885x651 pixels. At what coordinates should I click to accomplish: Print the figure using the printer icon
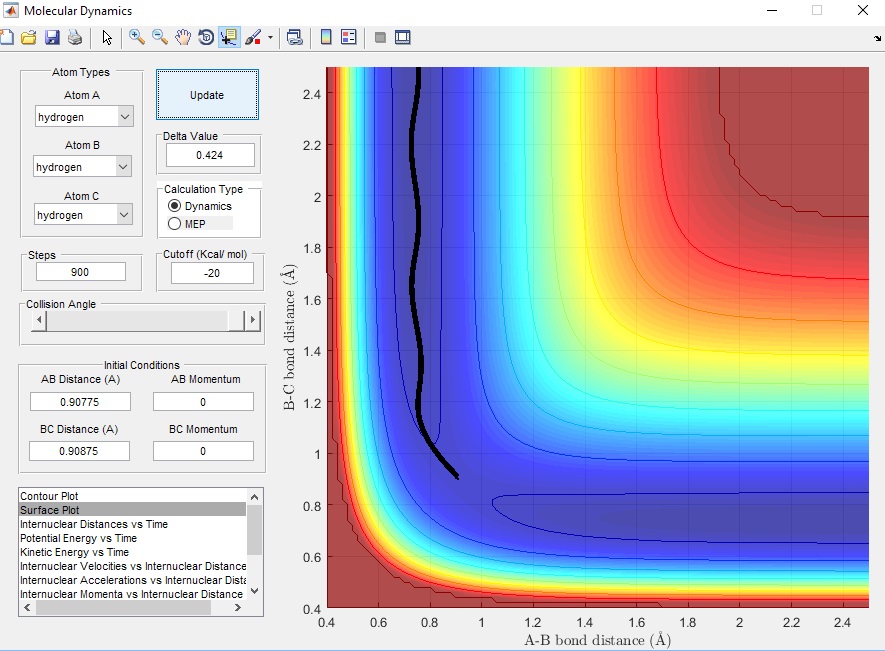click(x=75, y=38)
